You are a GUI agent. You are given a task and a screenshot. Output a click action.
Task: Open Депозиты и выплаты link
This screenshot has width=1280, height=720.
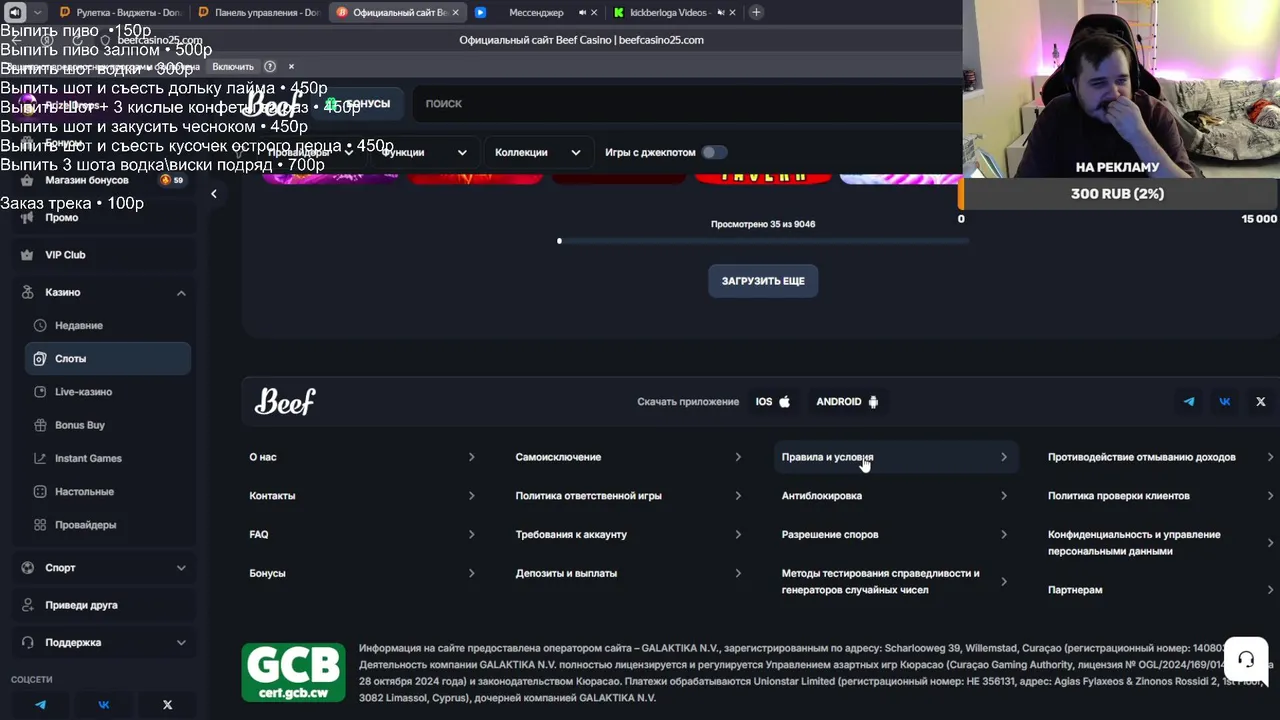pos(629,573)
